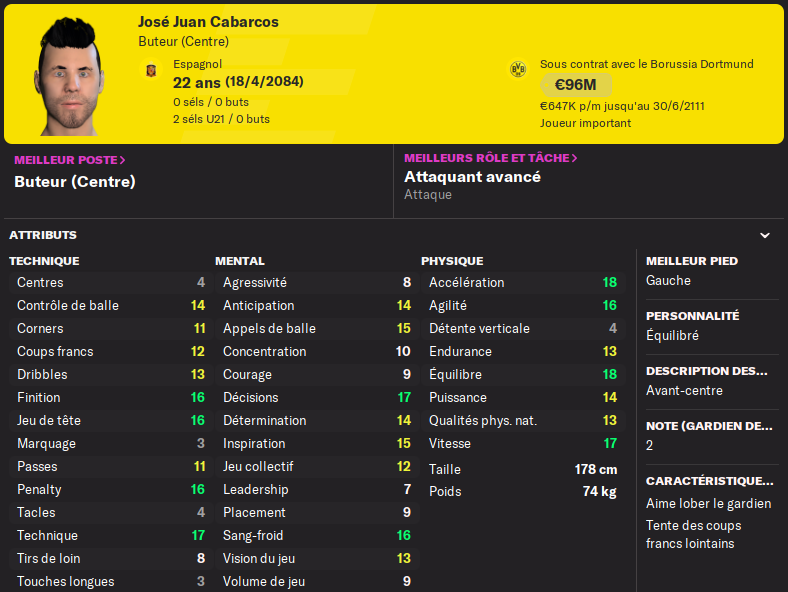Select the Attaquant avancé role

(472, 177)
